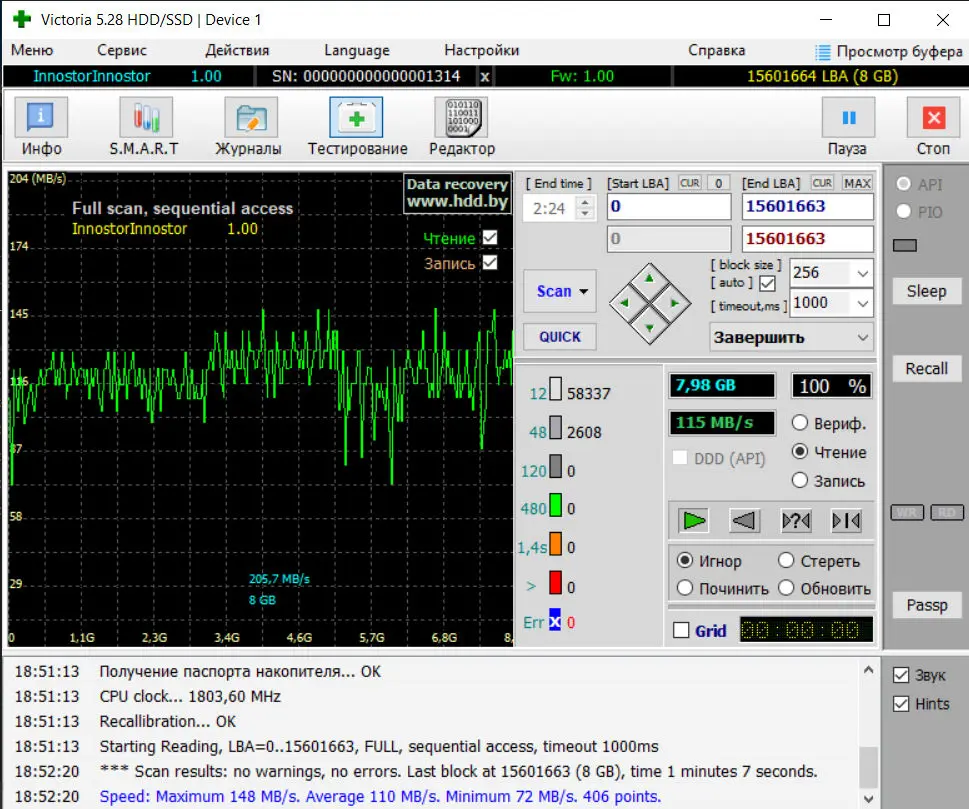Viewport: 969px width, 809px height.
Task: Toggle the Запись graph checkbox
Action: tap(490, 263)
